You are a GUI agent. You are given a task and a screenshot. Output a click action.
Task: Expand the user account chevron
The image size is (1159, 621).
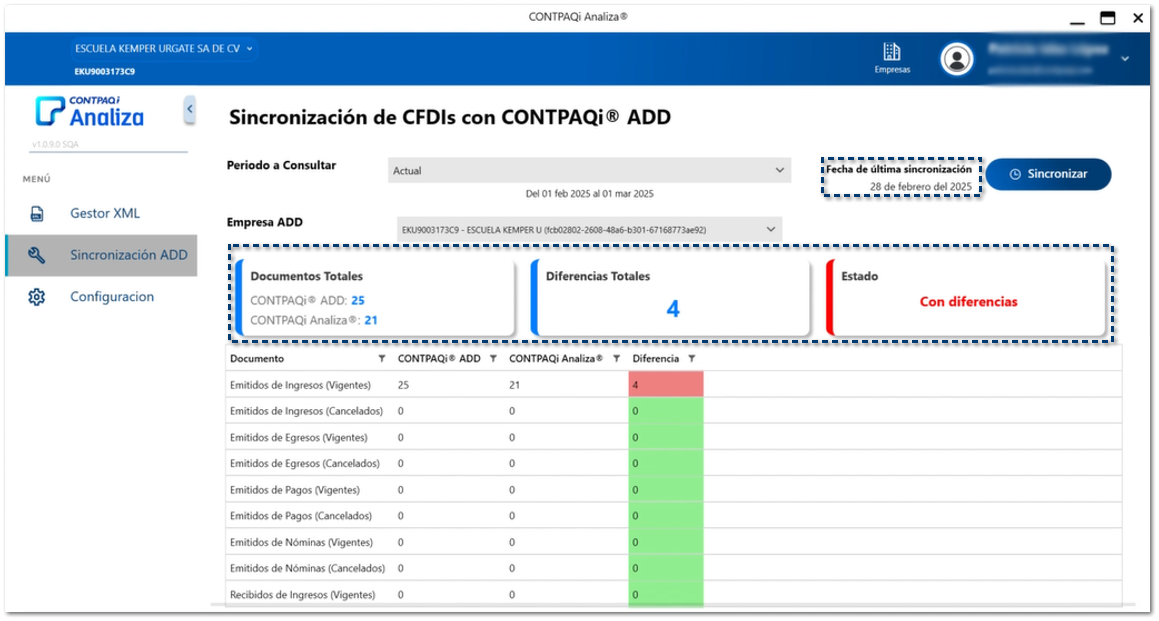click(x=1125, y=58)
